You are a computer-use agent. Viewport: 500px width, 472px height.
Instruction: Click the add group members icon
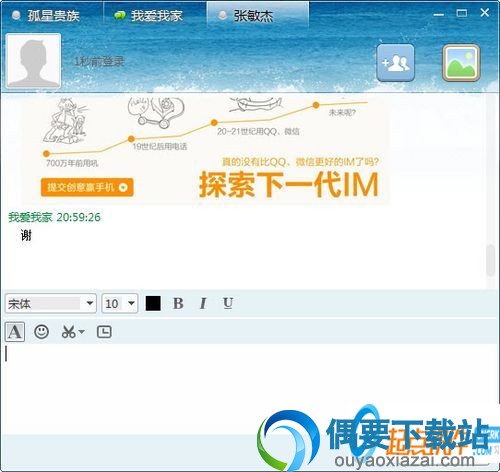[x=395, y=62]
